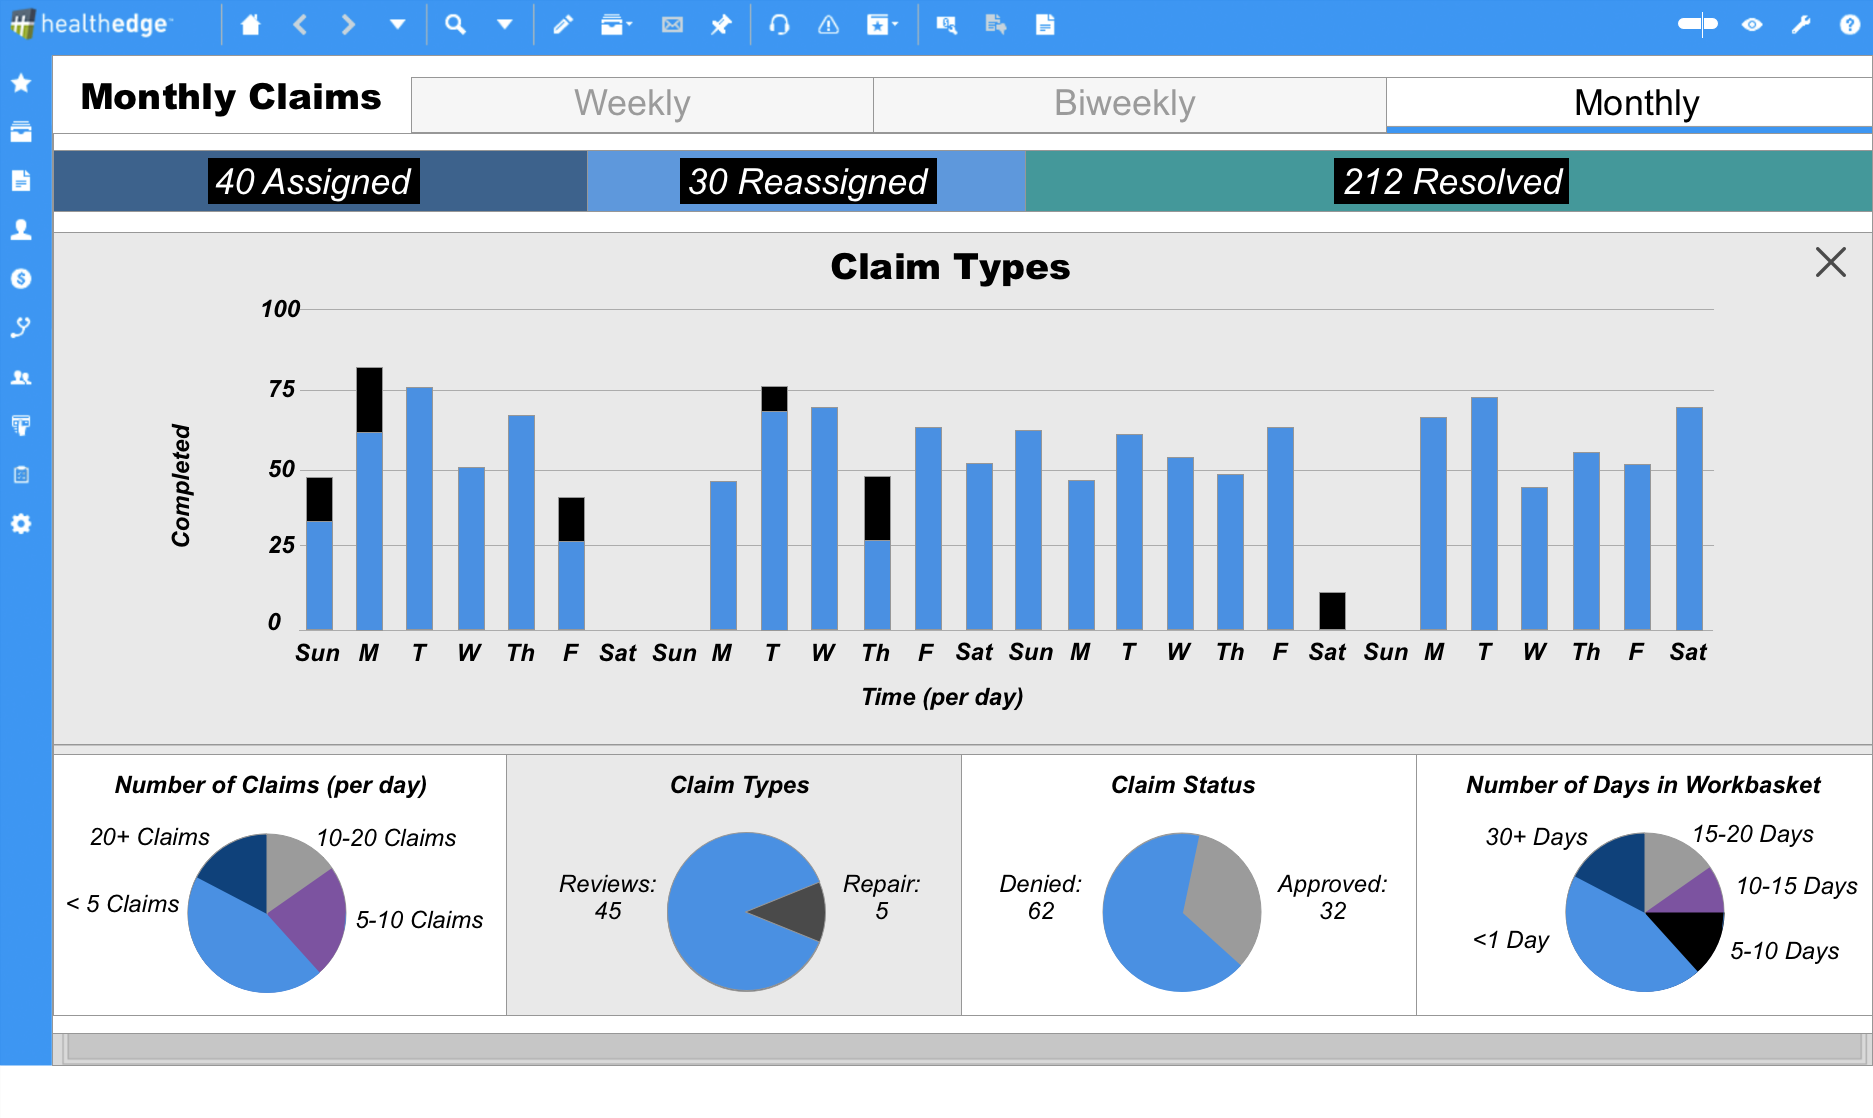
Task: Open settings gear in sidebar
Action: click(21, 524)
